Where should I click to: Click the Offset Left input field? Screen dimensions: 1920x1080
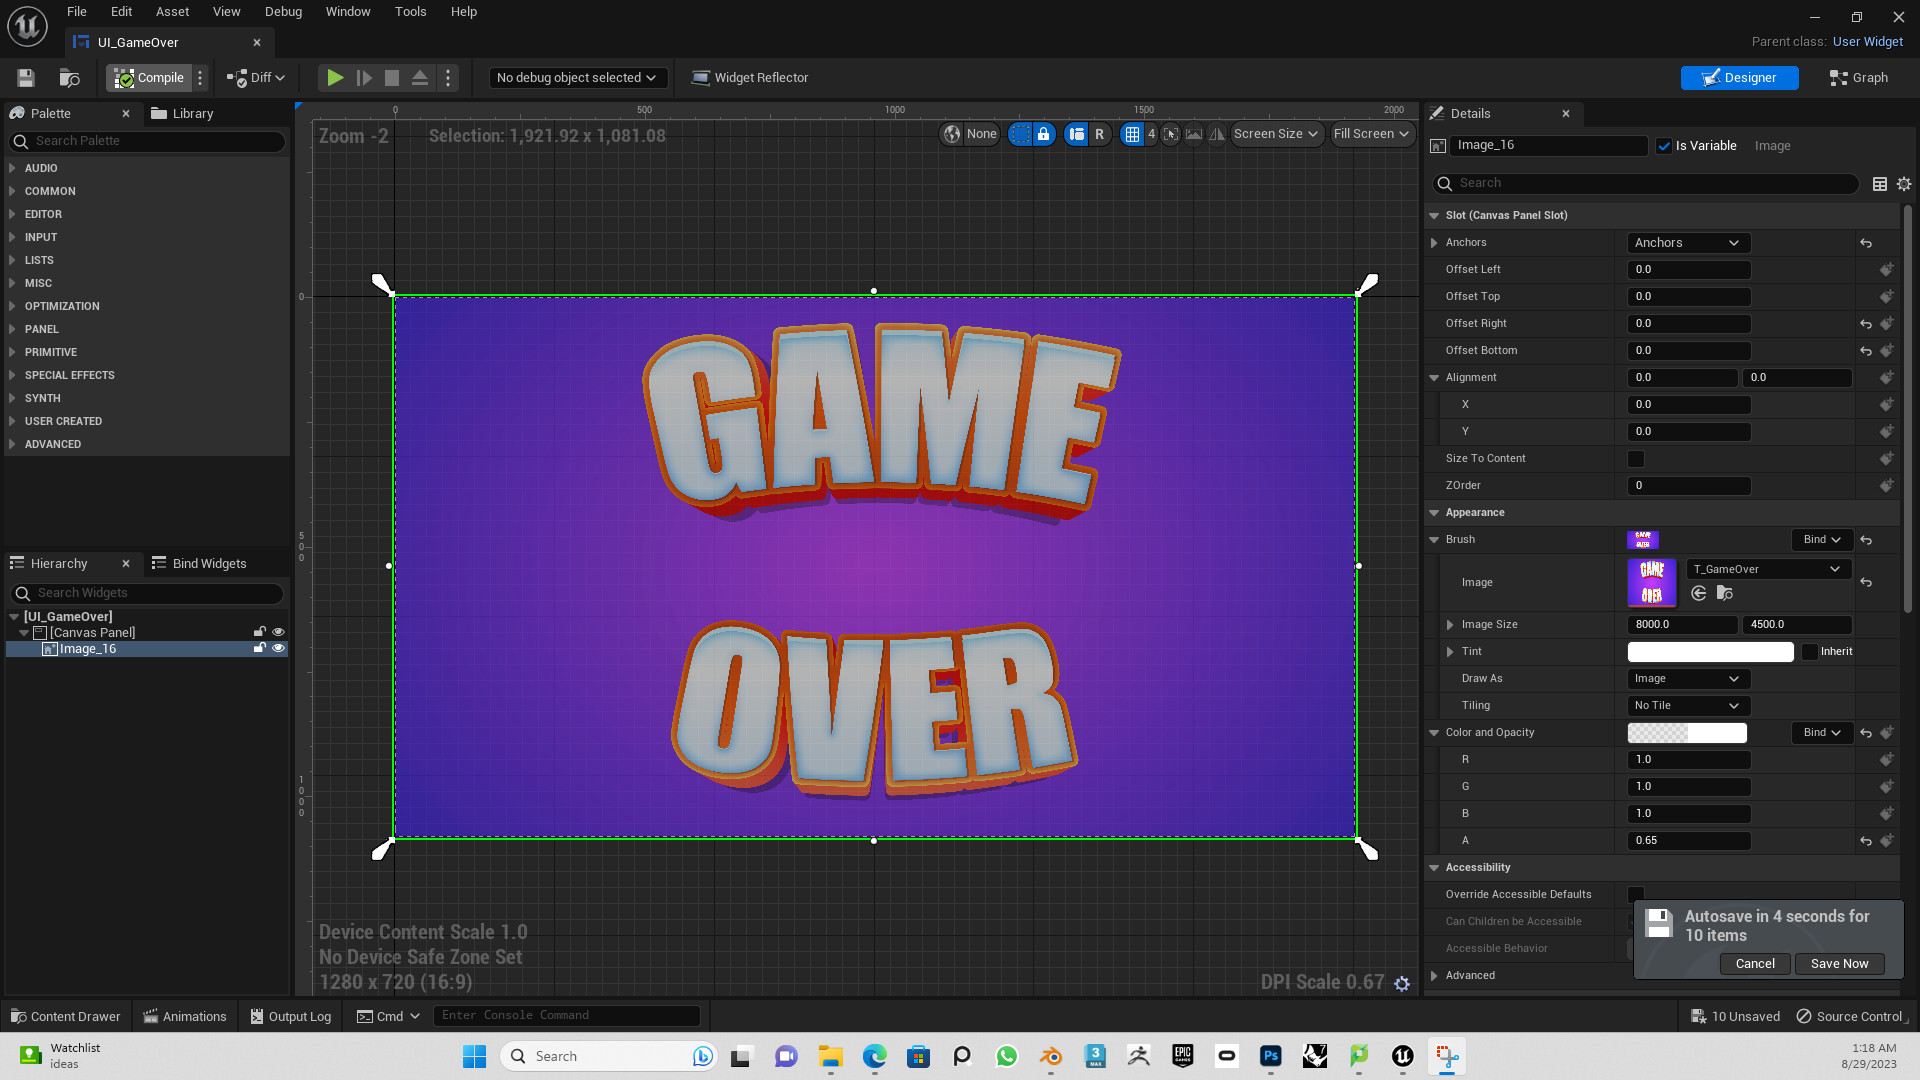(x=1688, y=270)
